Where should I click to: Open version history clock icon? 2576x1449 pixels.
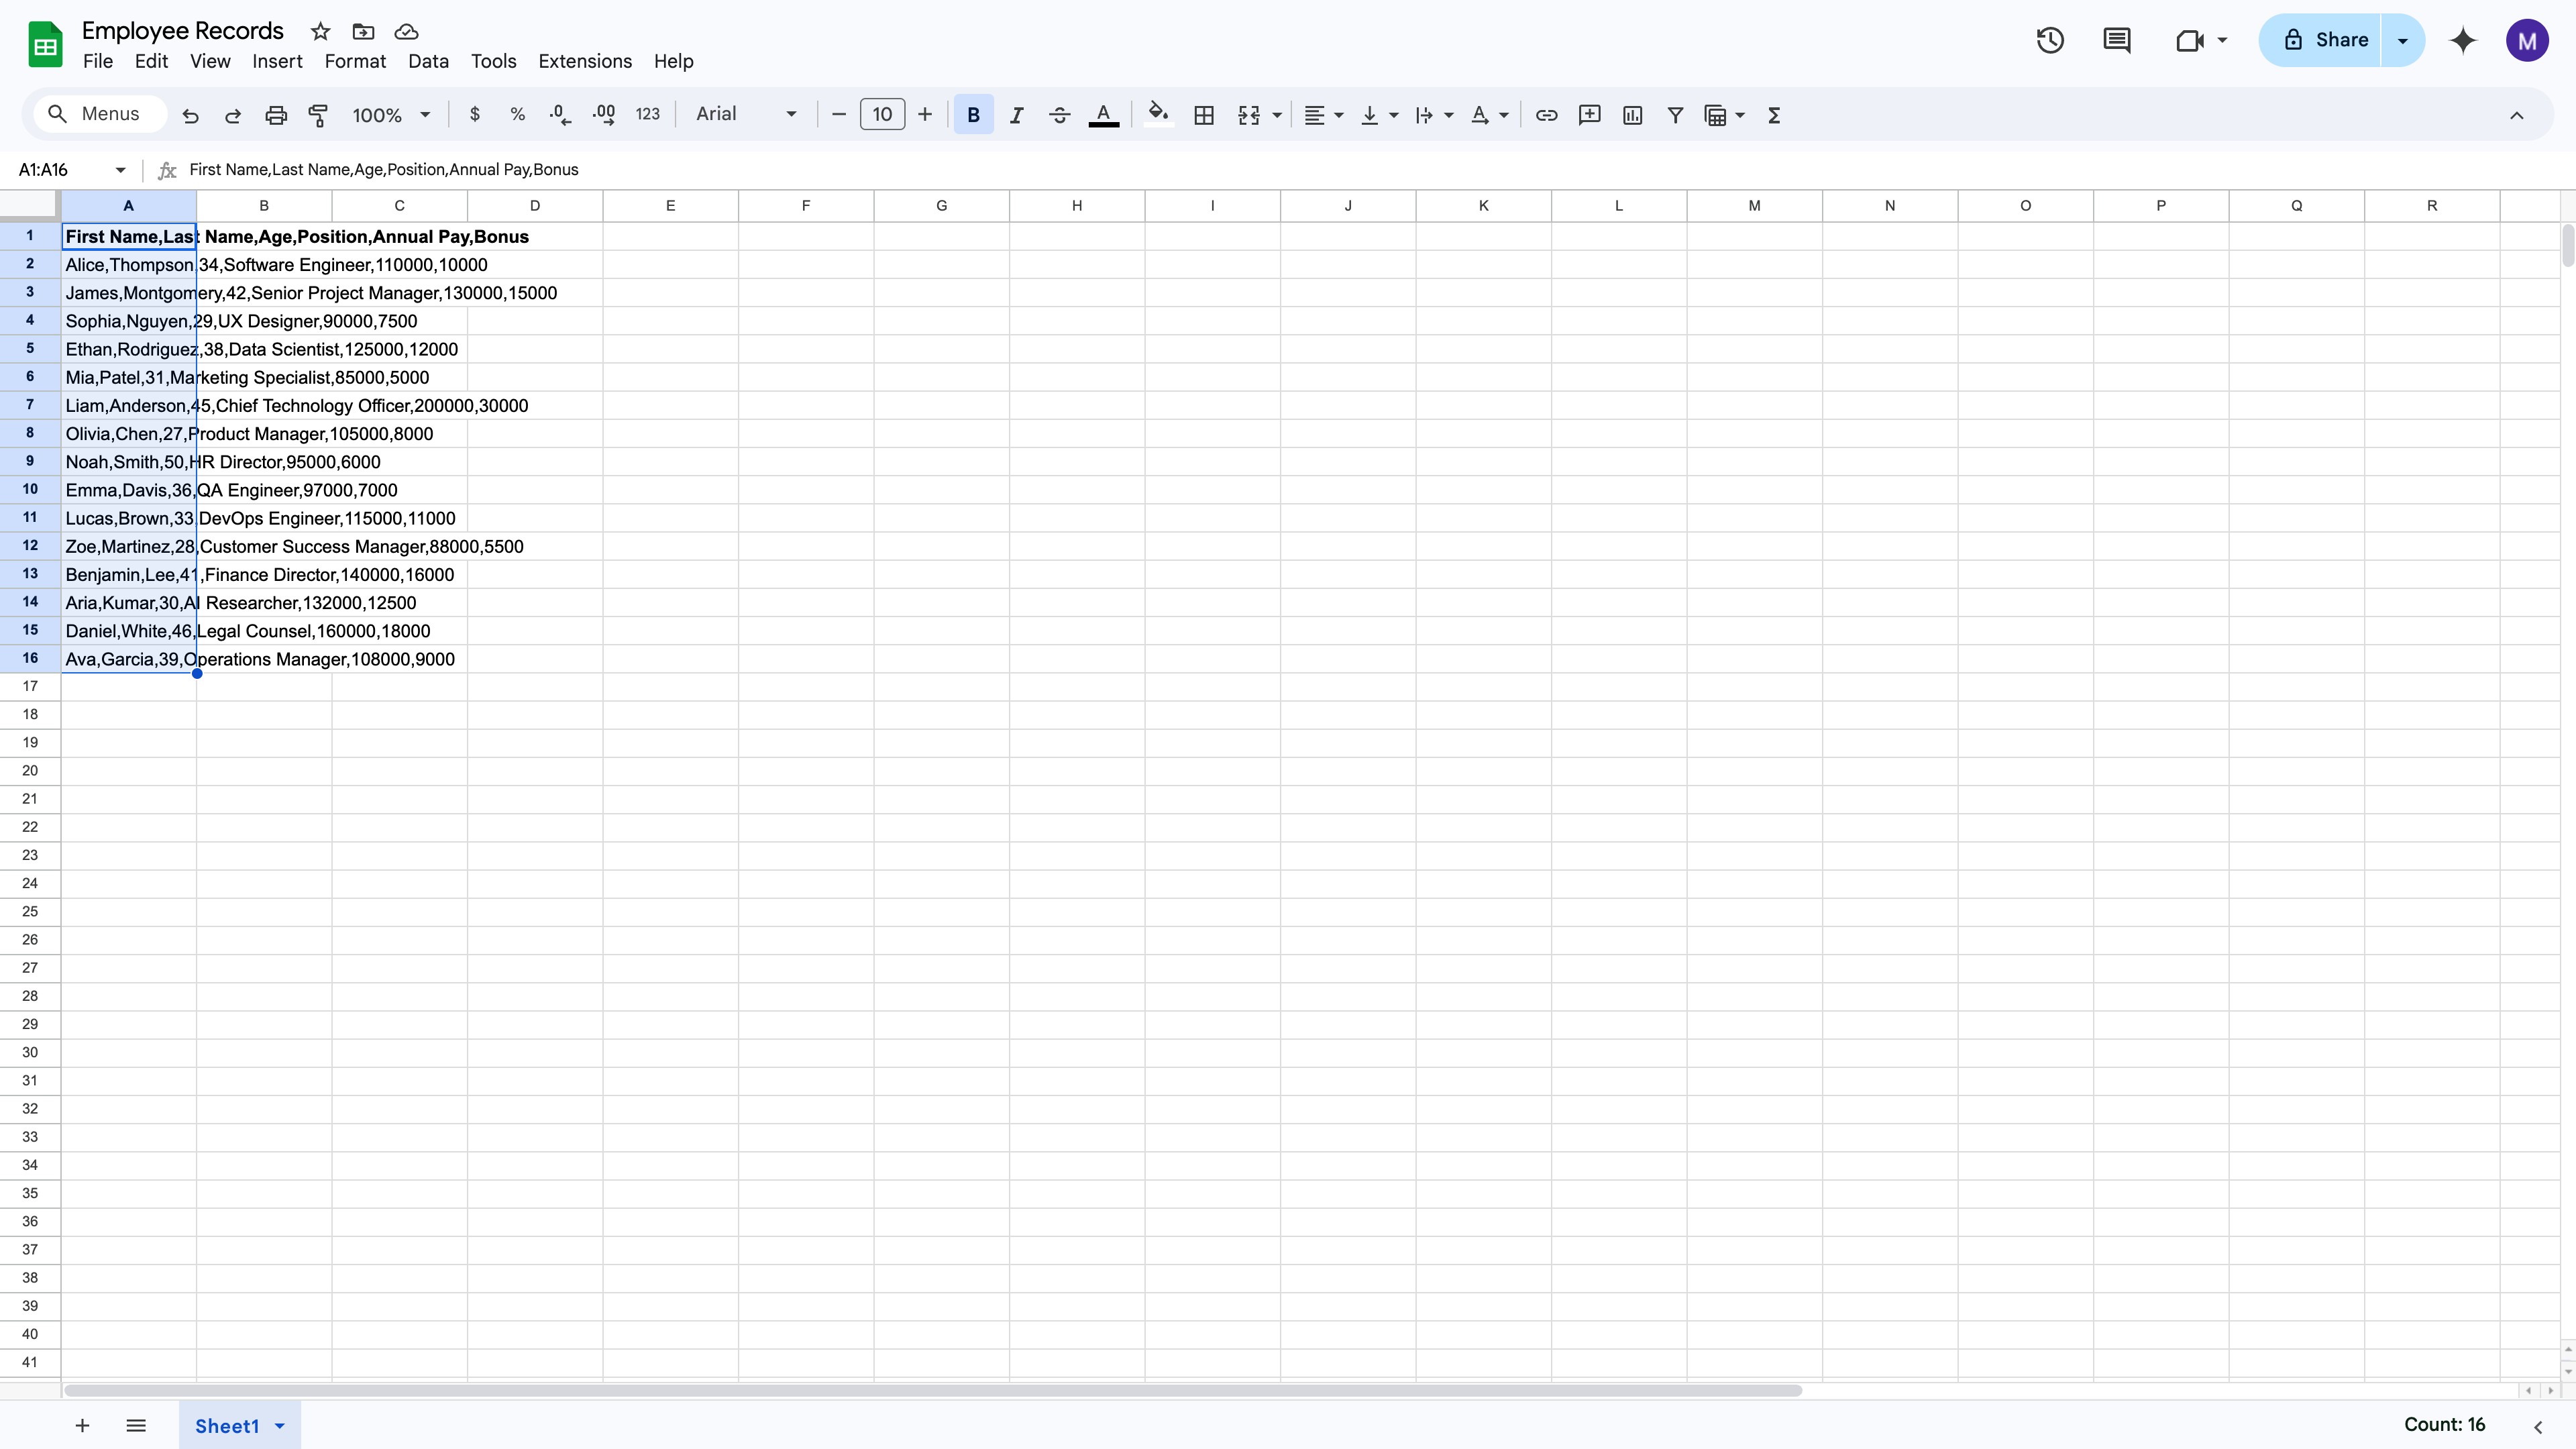point(2050,40)
